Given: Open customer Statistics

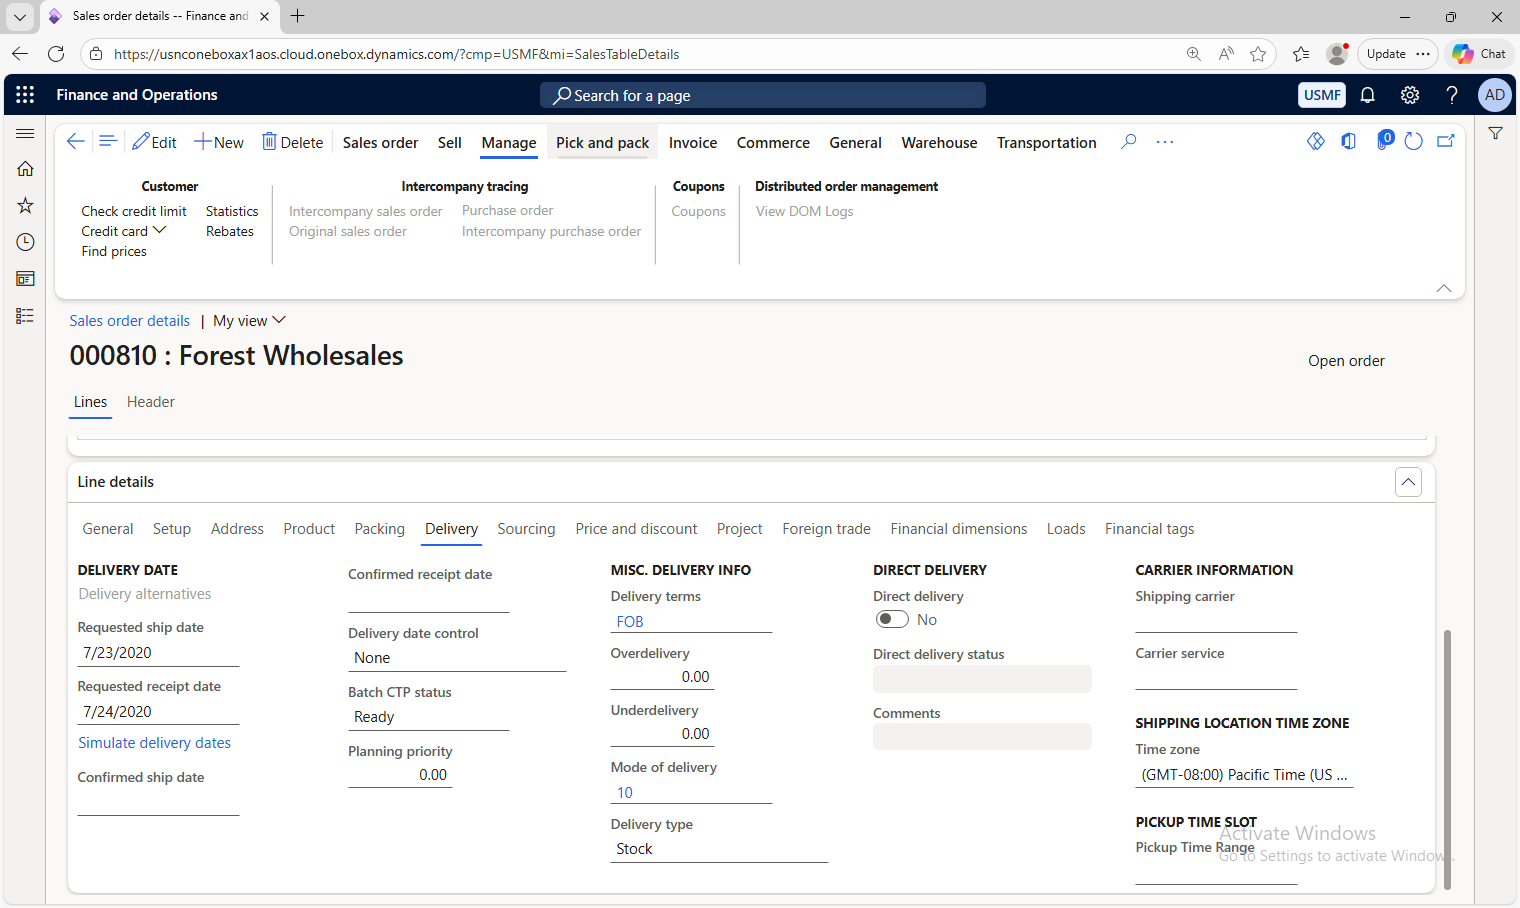Looking at the screenshot, I should [x=232, y=211].
